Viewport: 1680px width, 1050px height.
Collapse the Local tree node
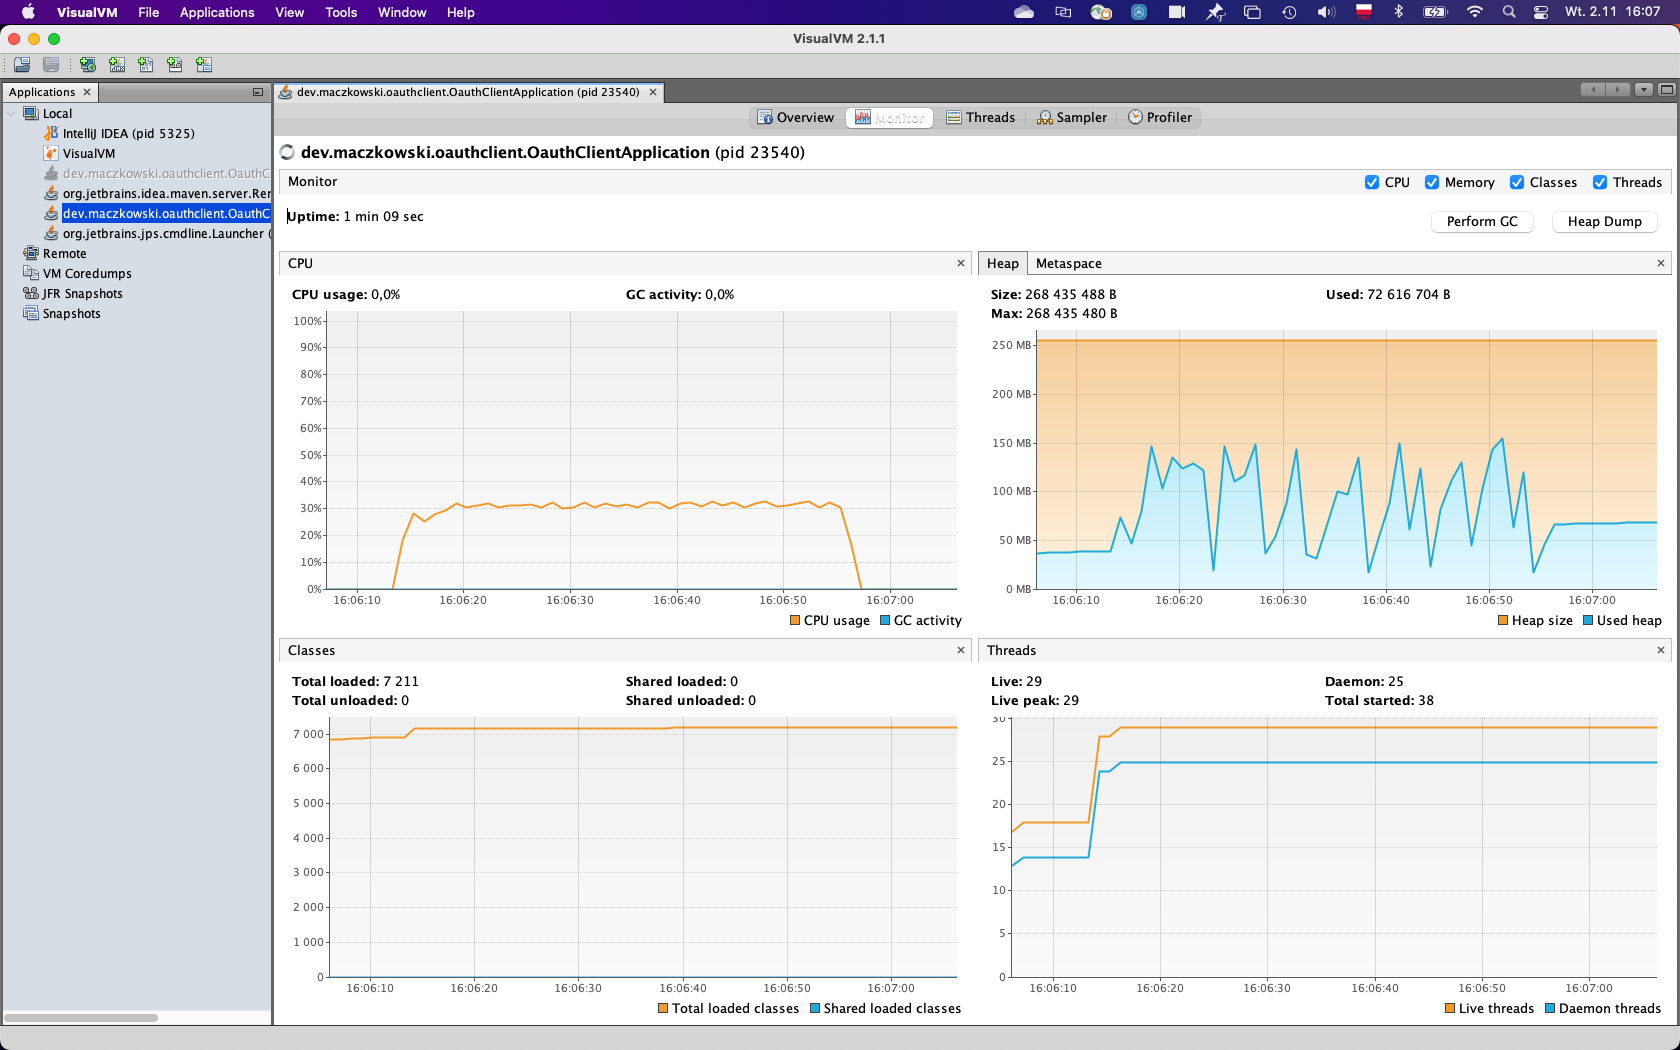coord(11,114)
